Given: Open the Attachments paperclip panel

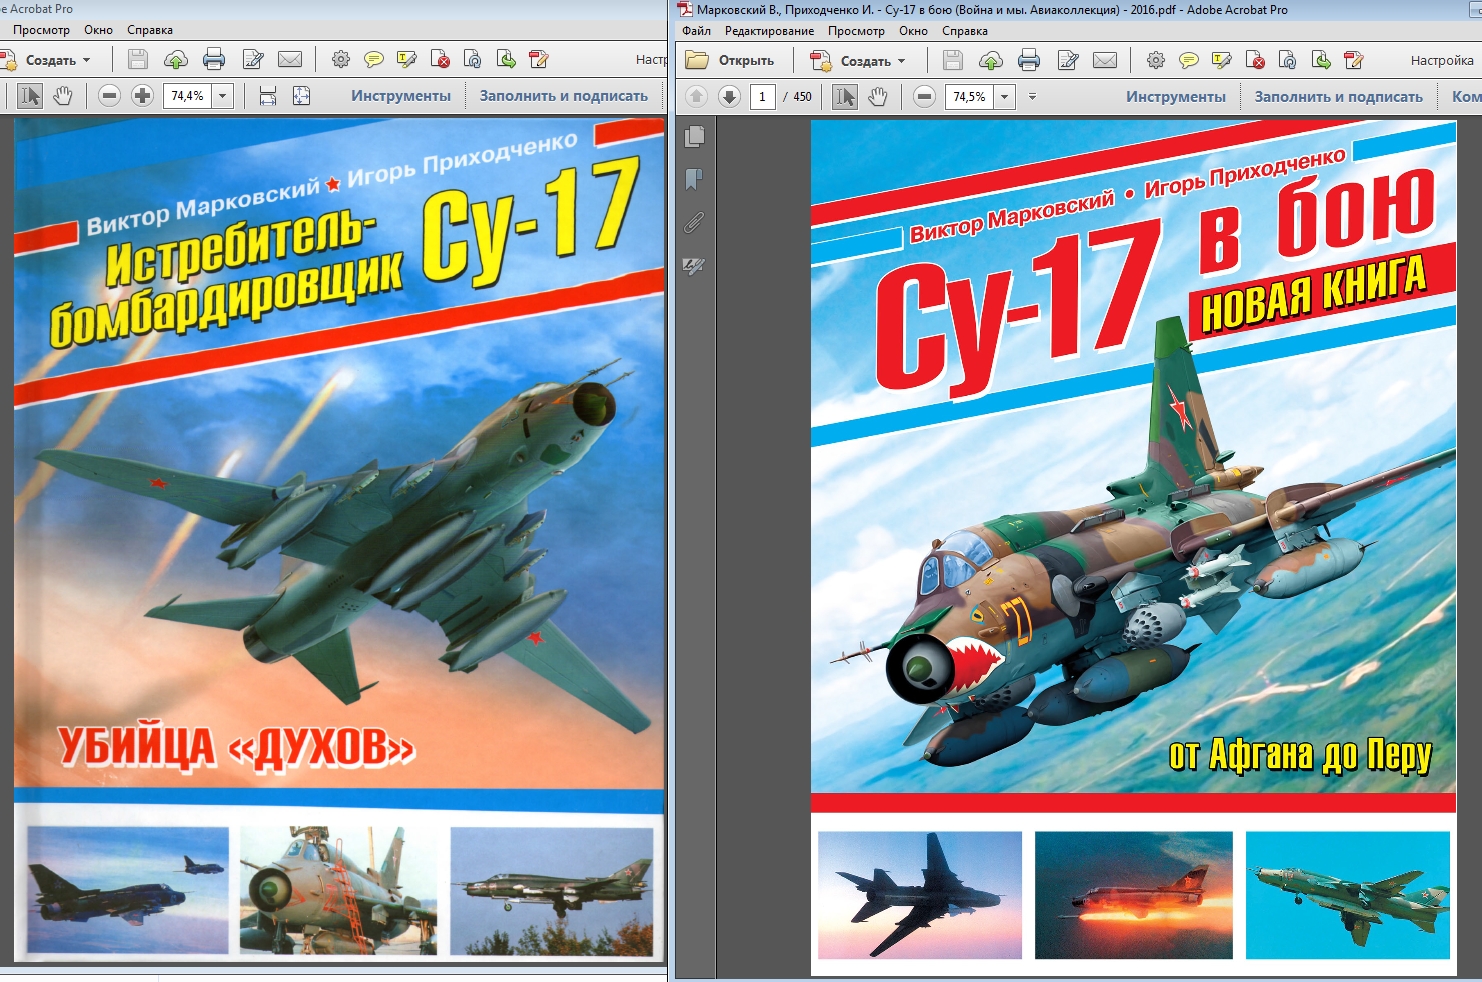Looking at the screenshot, I should tap(694, 222).
